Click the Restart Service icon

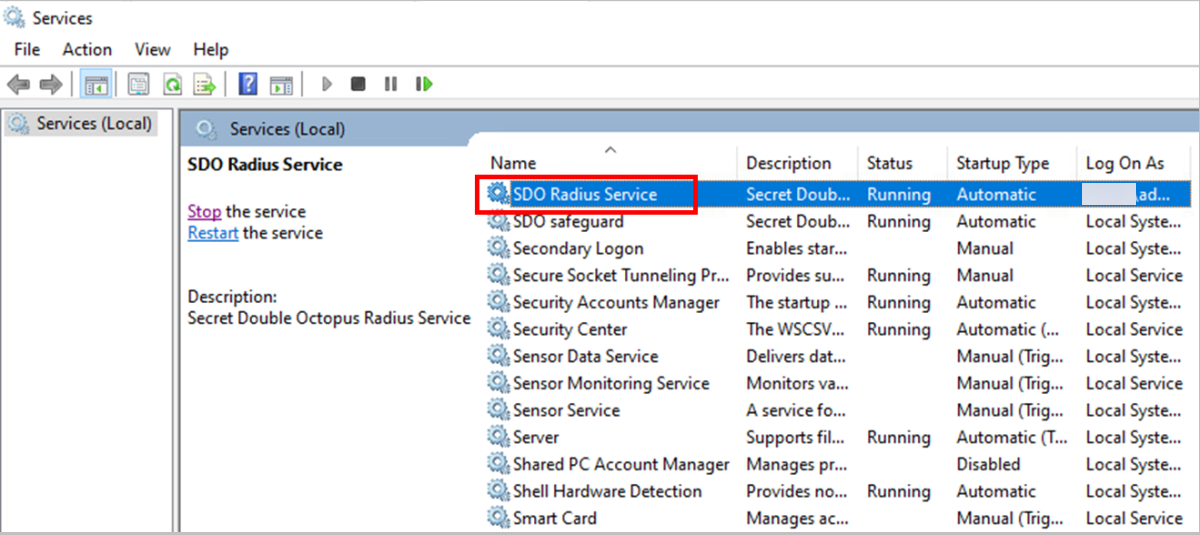(424, 85)
